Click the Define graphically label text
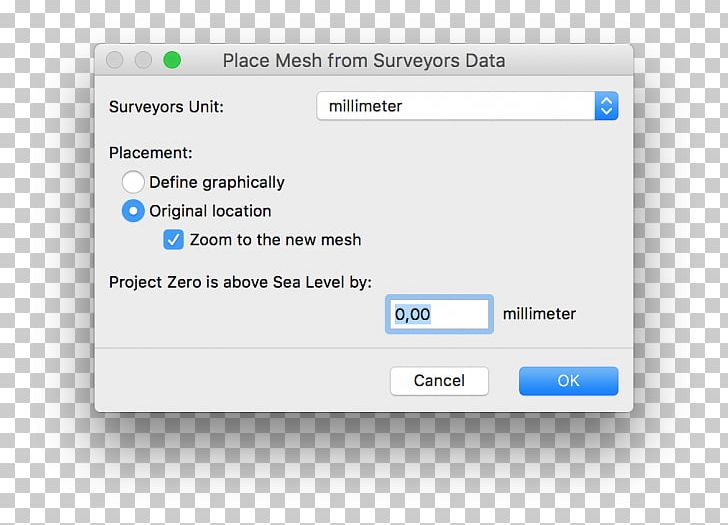Screen dimensions: 728x525 coord(217,182)
